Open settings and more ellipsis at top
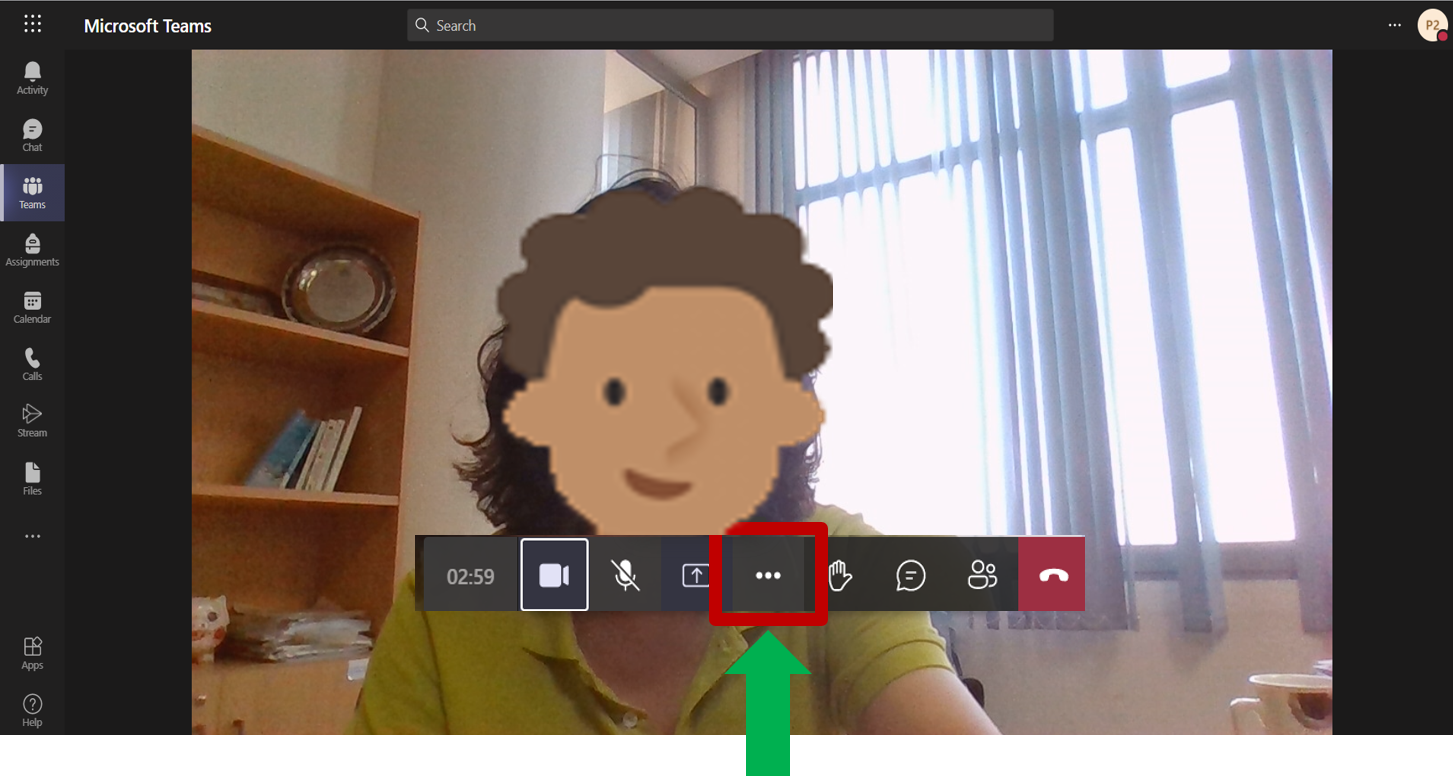This screenshot has height=776, width=1453. pyautogui.click(x=1394, y=26)
